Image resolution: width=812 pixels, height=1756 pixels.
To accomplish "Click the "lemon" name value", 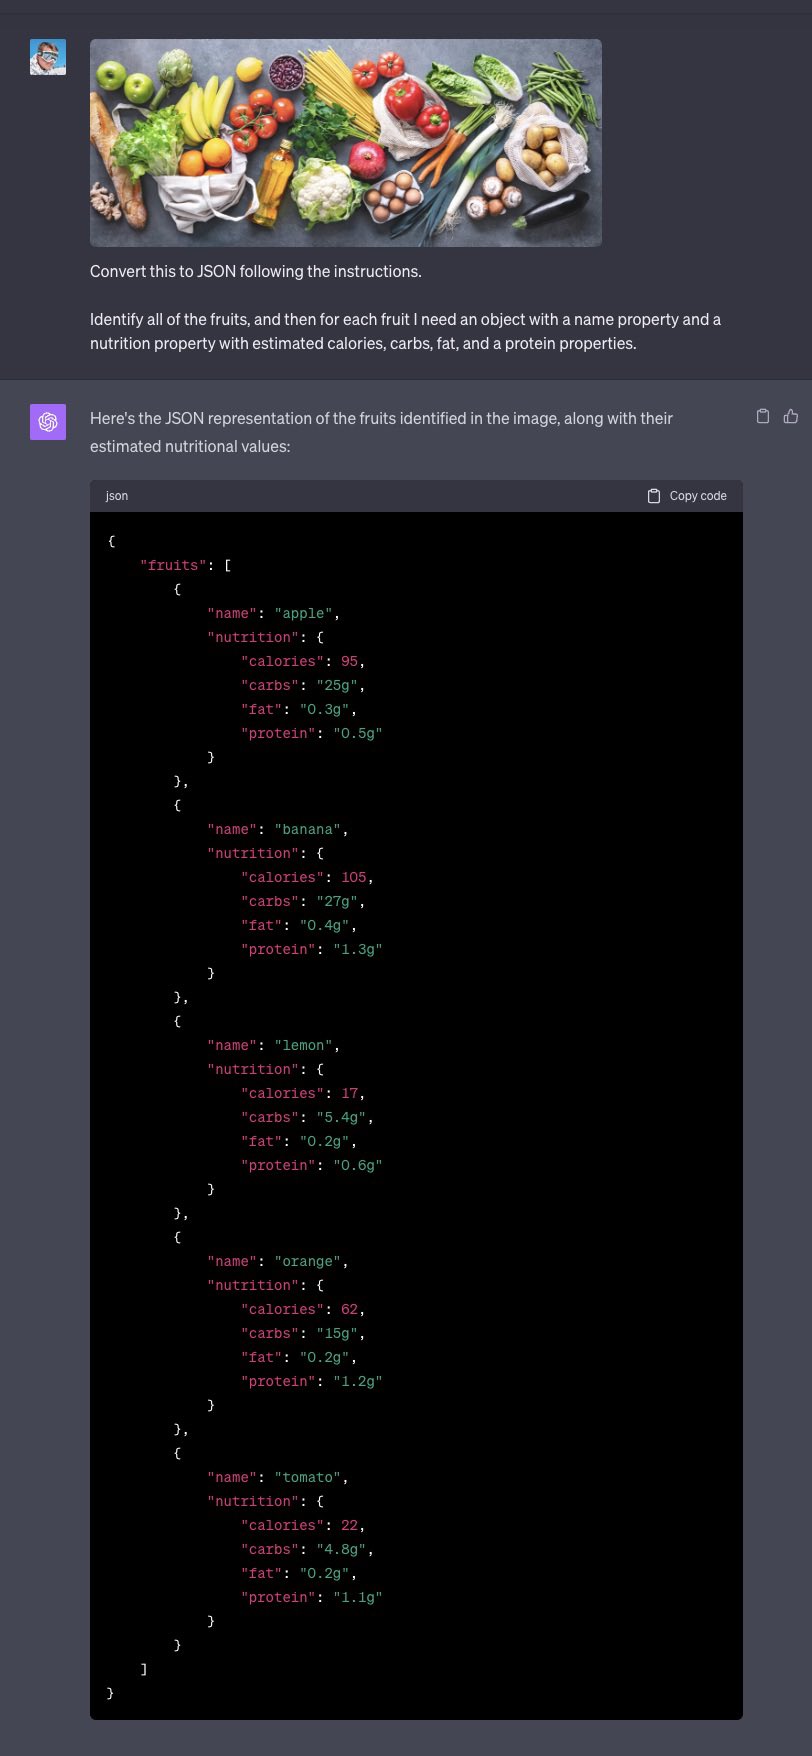I will [x=303, y=1045].
